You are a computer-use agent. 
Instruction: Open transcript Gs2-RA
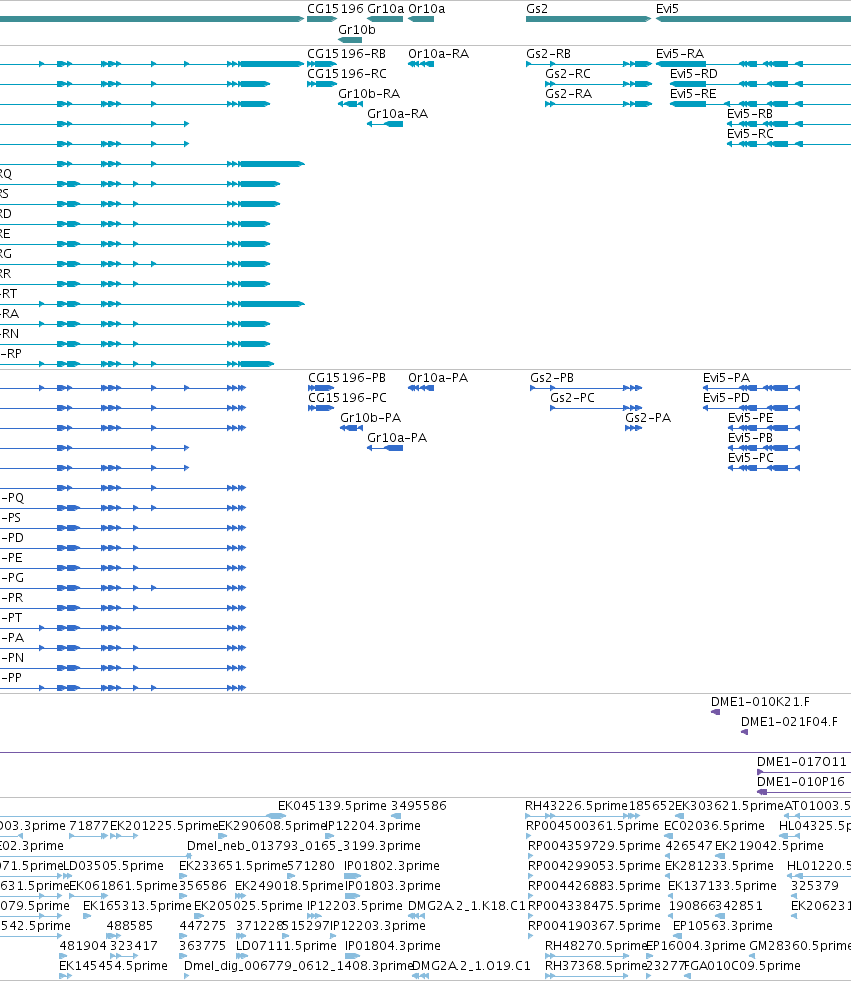tap(568, 94)
